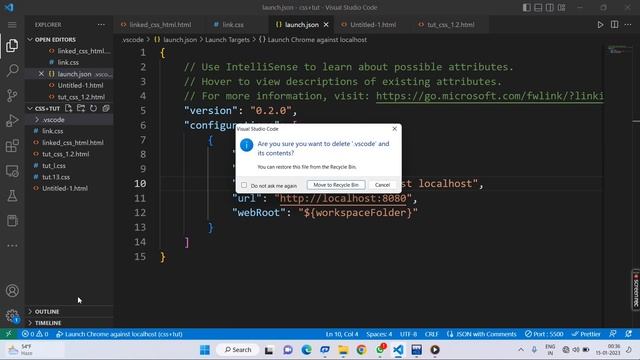Image resolution: width=640 pixels, height=360 pixels.
Task: Click Move to Recycle Bin button
Action: (336, 185)
